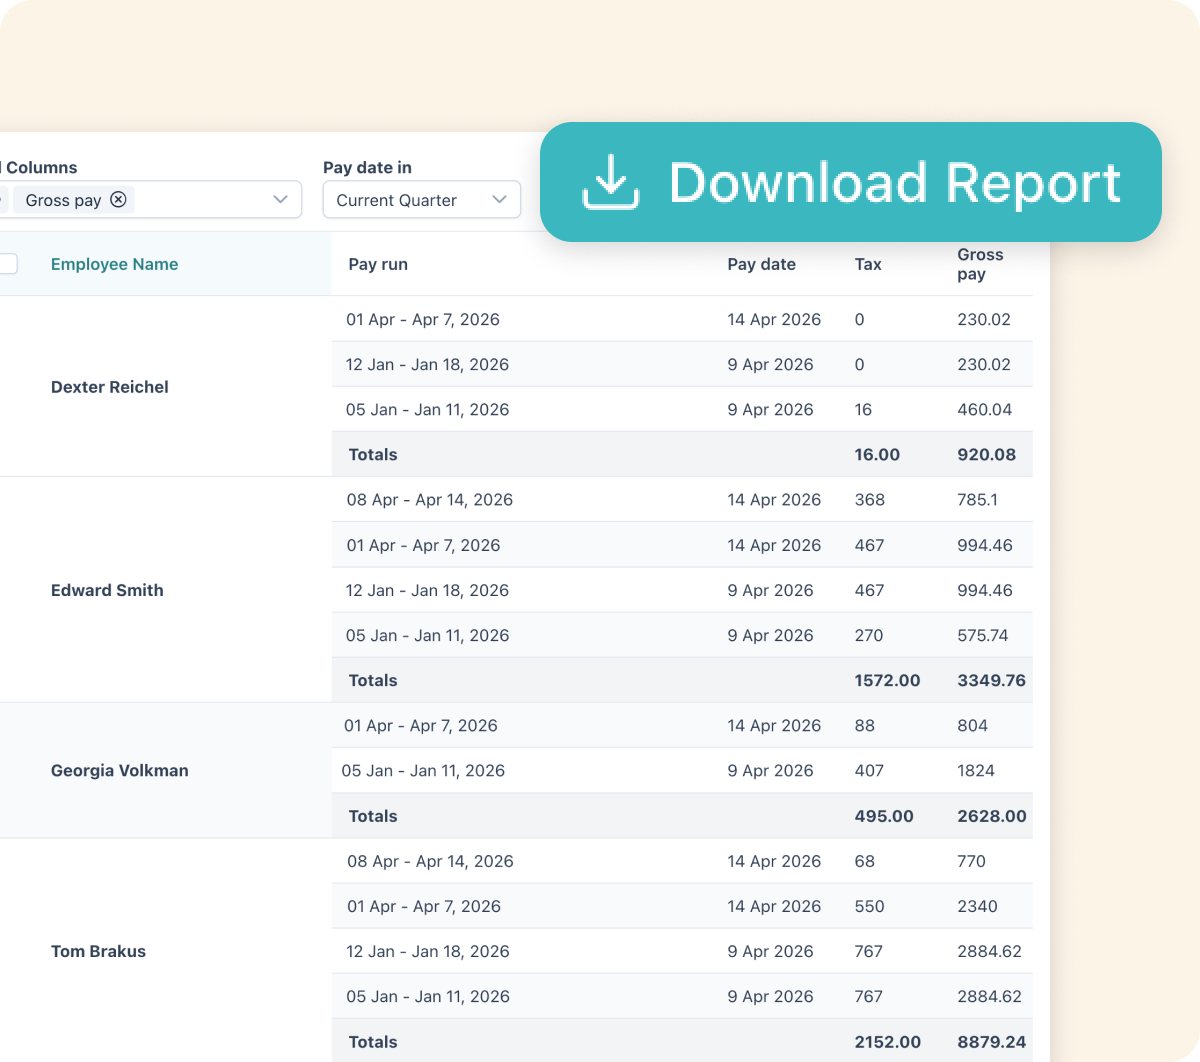Viewport: 1200px width, 1062px height.
Task: Click Edward Smith's 08 Apr - Apr 14 pay run
Action: [x=429, y=499]
